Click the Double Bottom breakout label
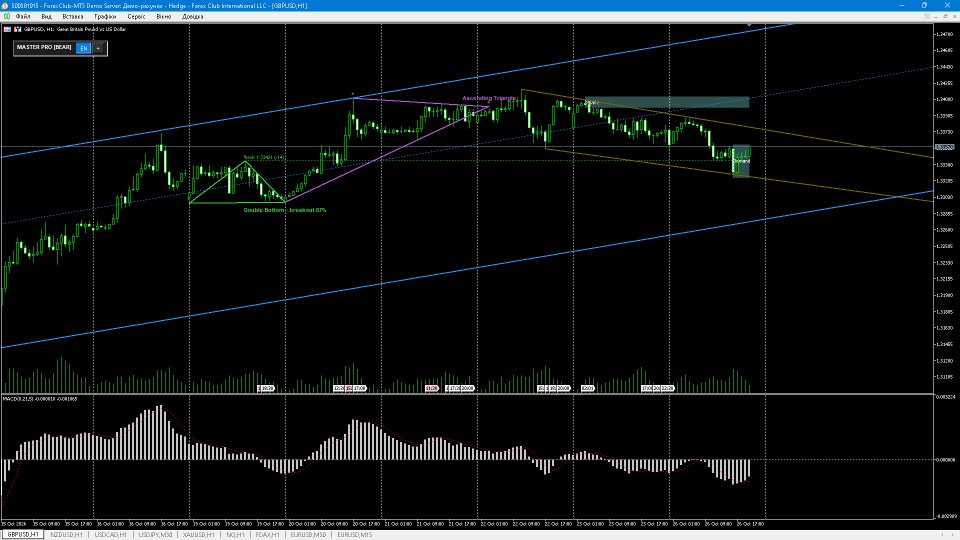Image resolution: width=960 pixels, height=540 pixels. click(x=285, y=210)
